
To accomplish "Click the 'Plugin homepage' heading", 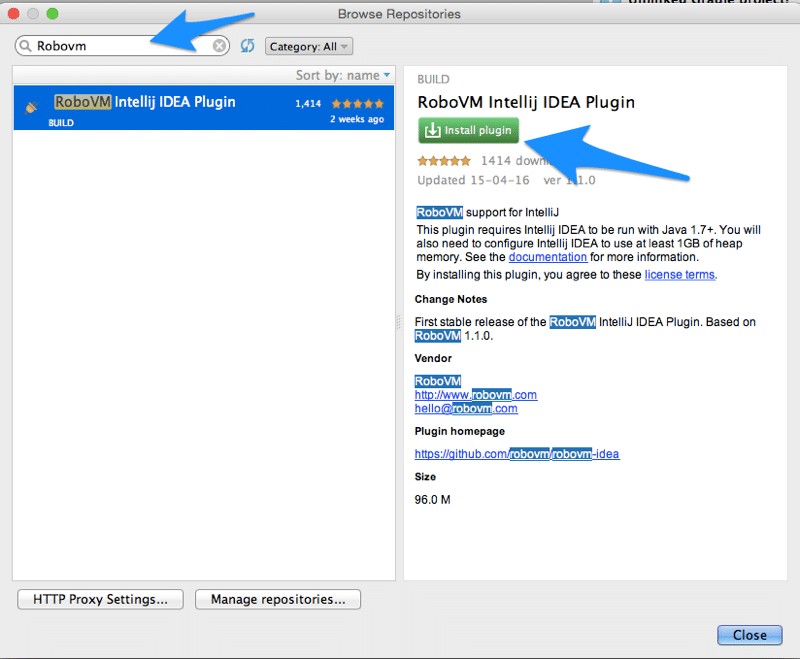I will click(x=459, y=432).
